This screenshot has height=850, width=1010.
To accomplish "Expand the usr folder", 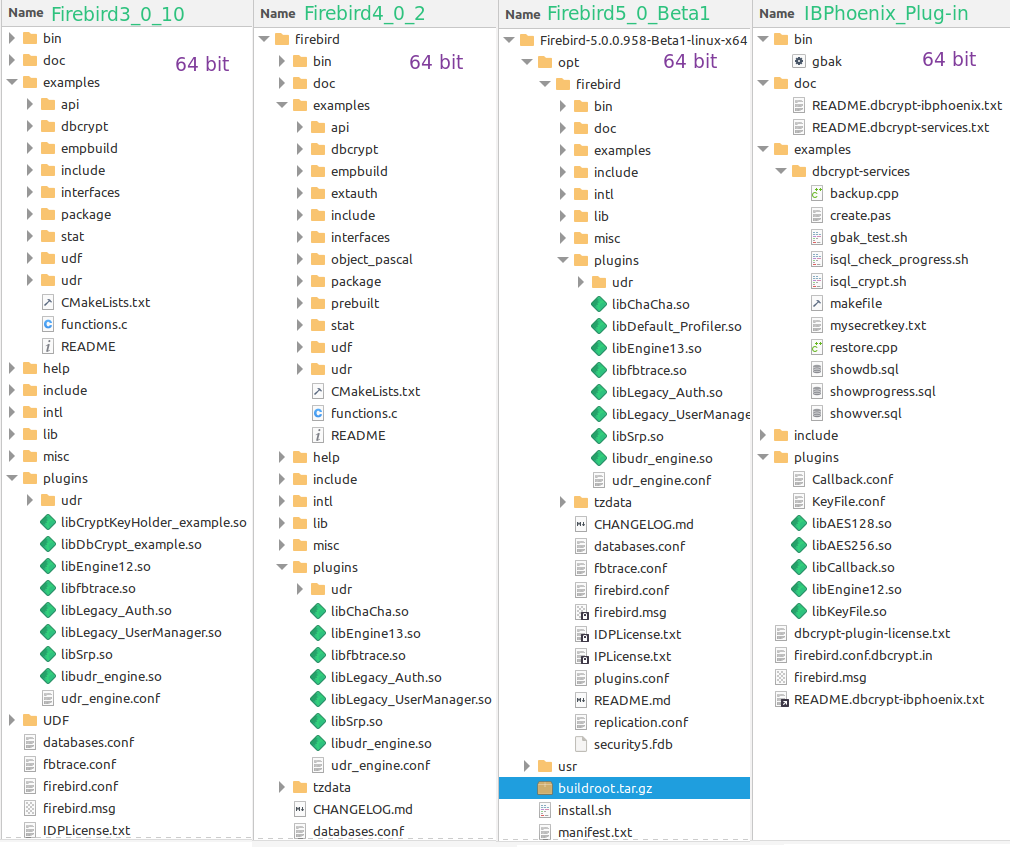I will 527,766.
